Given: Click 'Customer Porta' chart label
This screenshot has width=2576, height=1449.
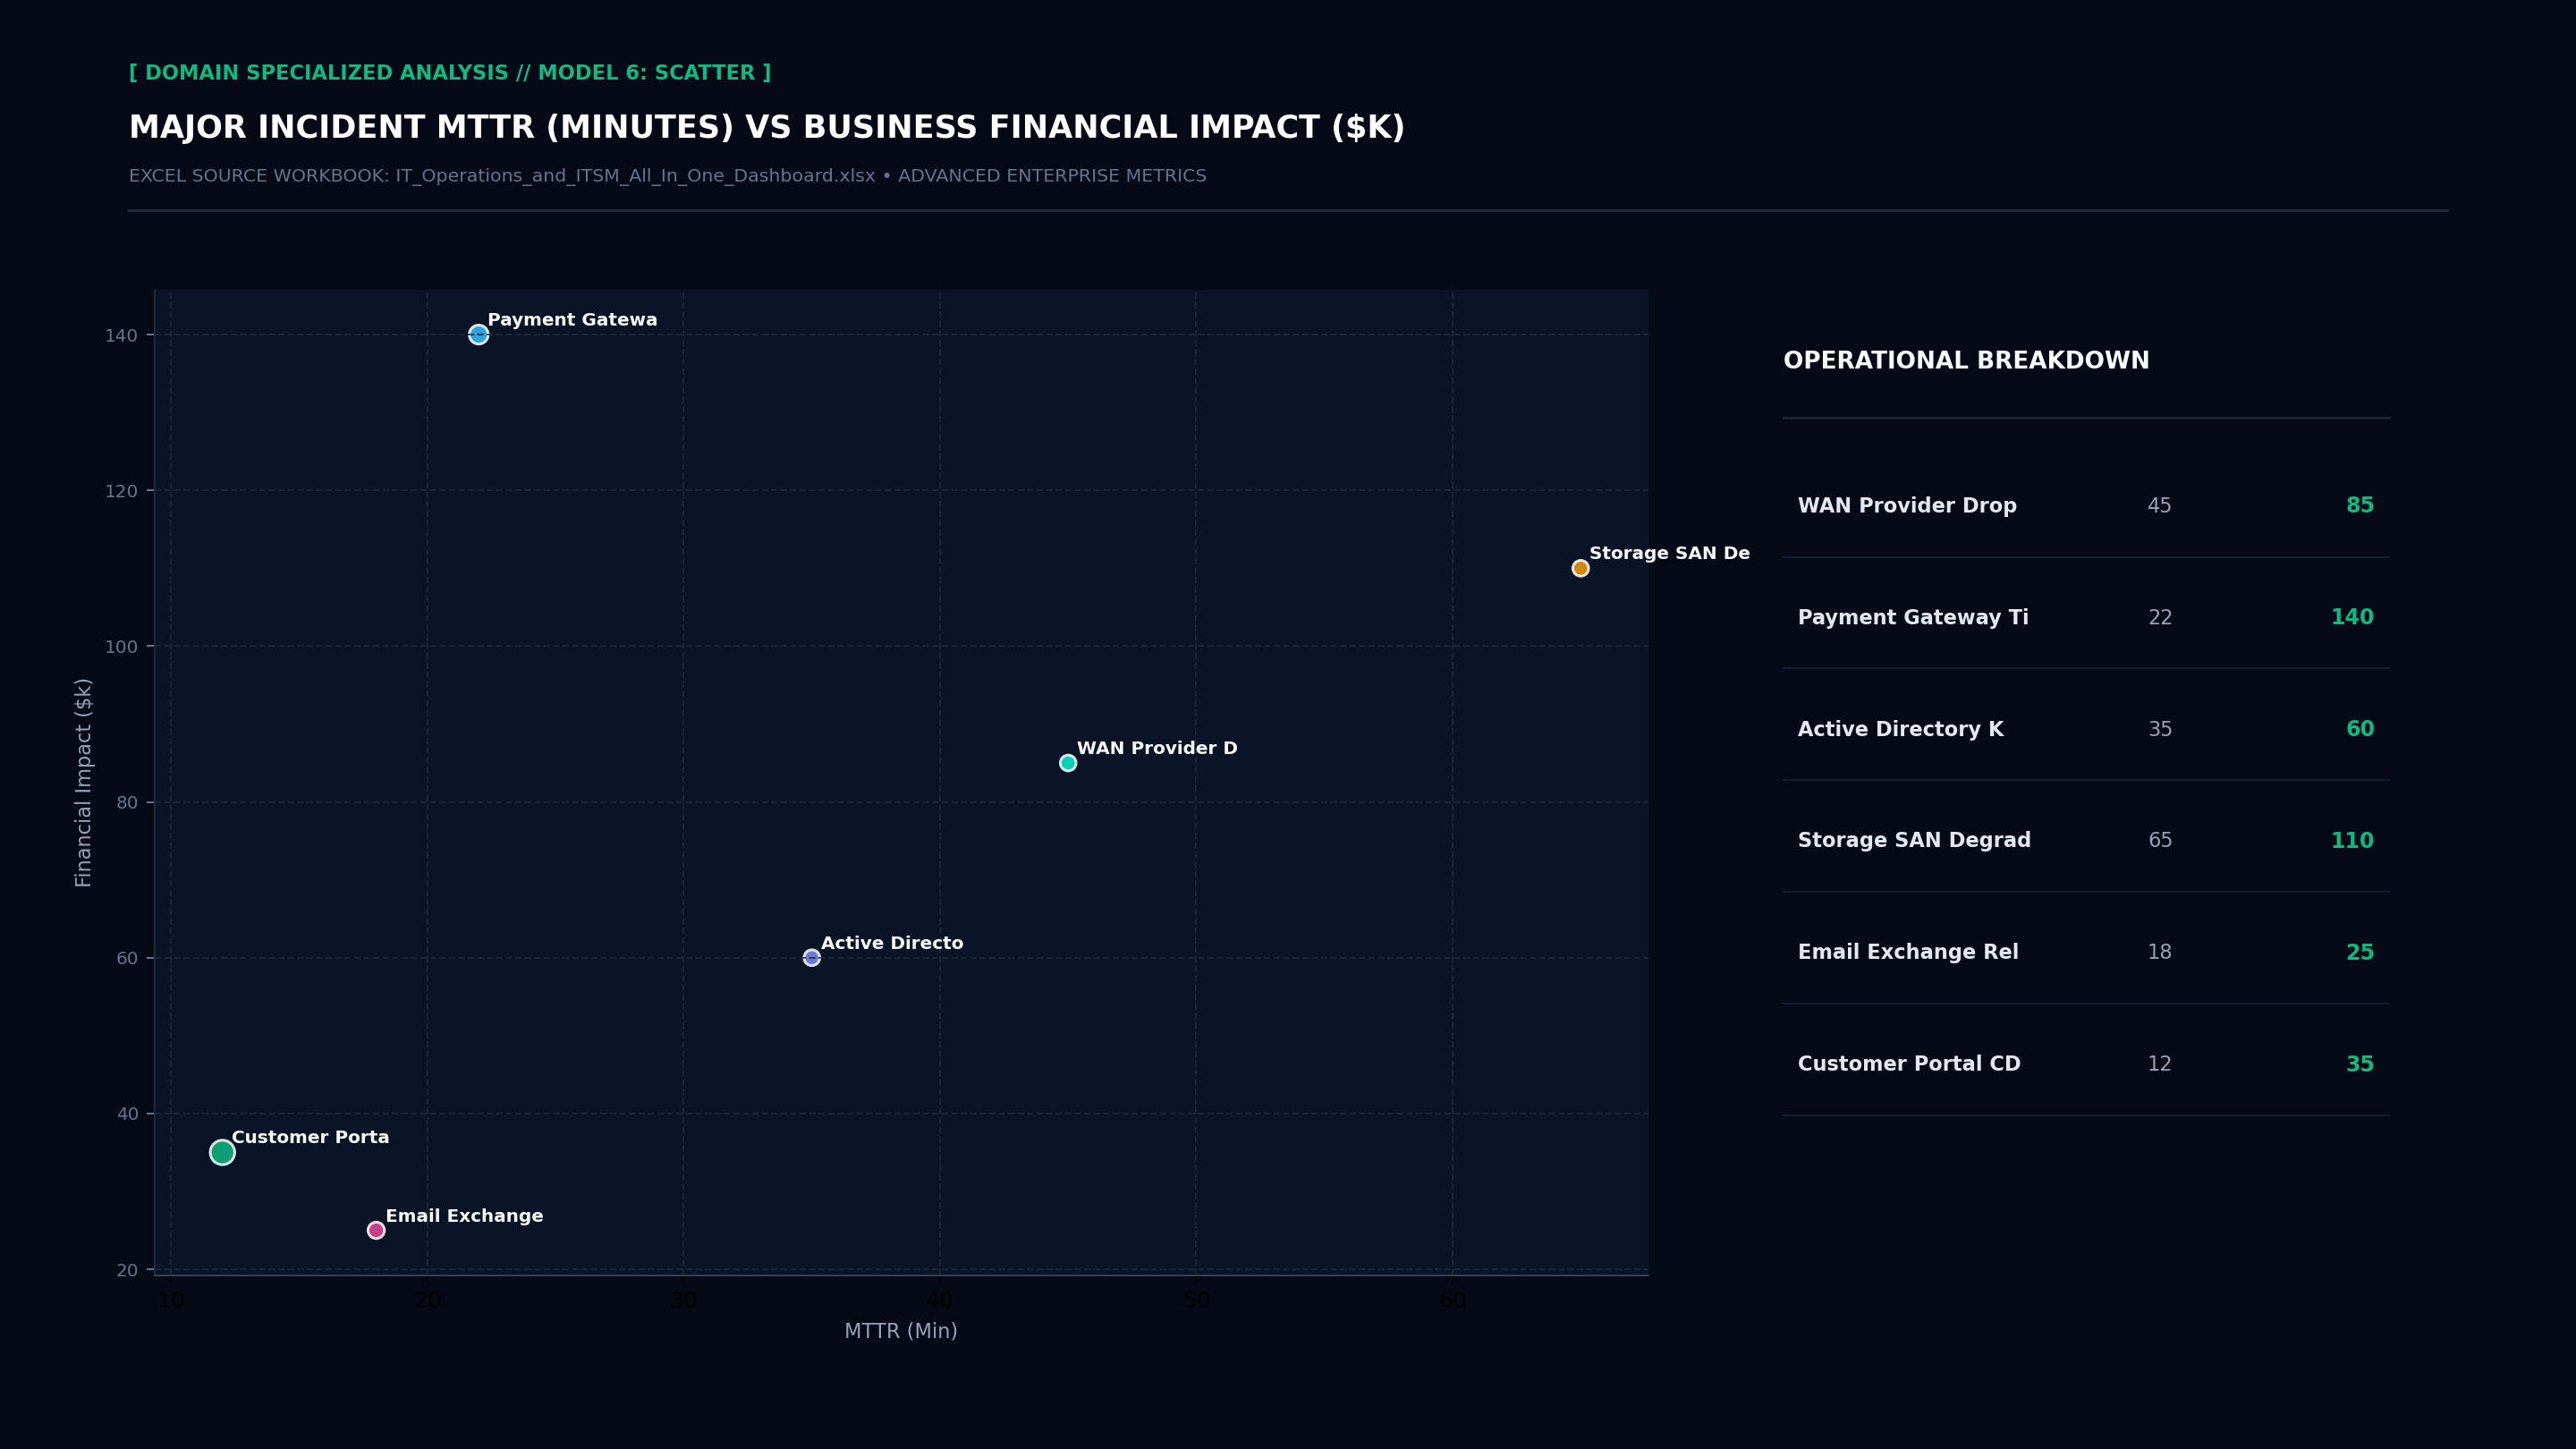Looking at the screenshot, I should click(310, 1137).
